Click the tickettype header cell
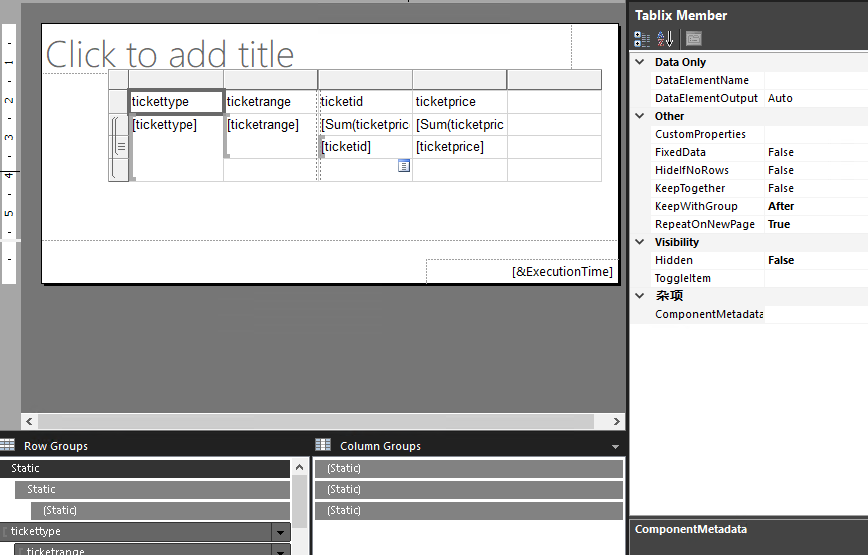Screen dimensions: 868x555 pos(176,102)
